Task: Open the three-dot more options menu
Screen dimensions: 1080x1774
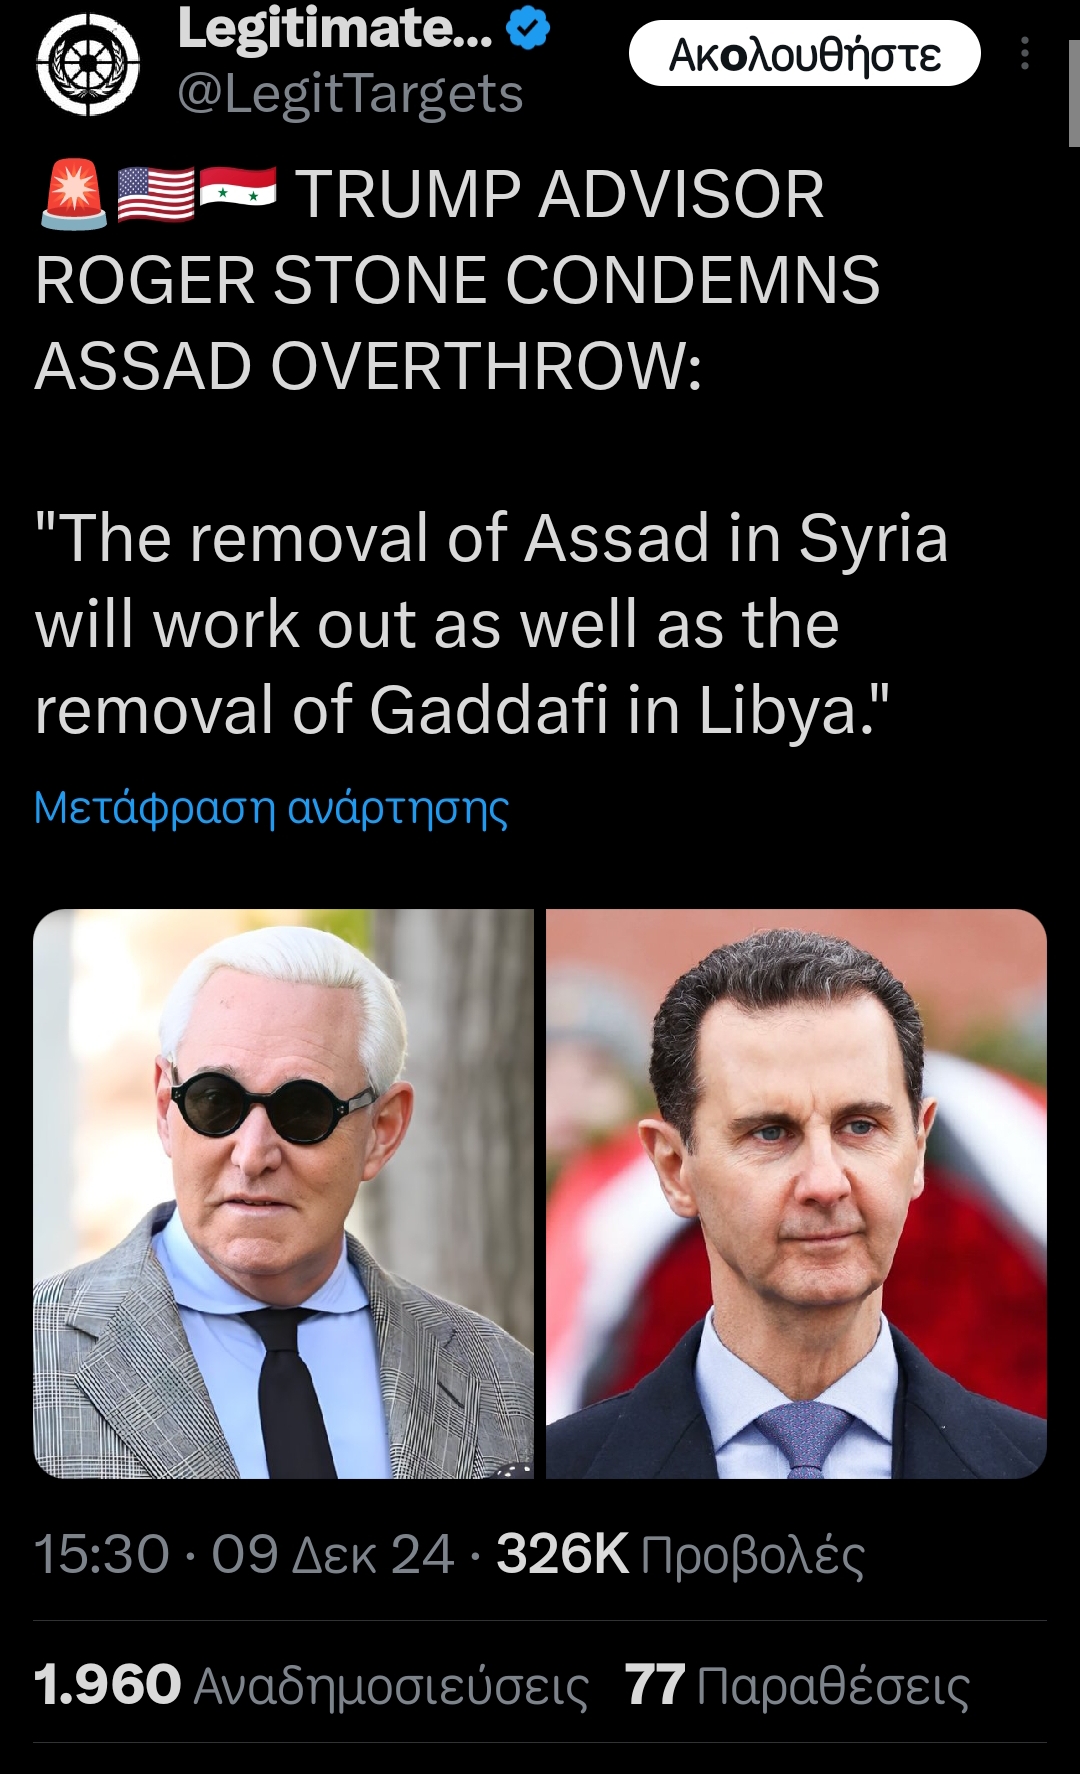Action: point(1025,54)
